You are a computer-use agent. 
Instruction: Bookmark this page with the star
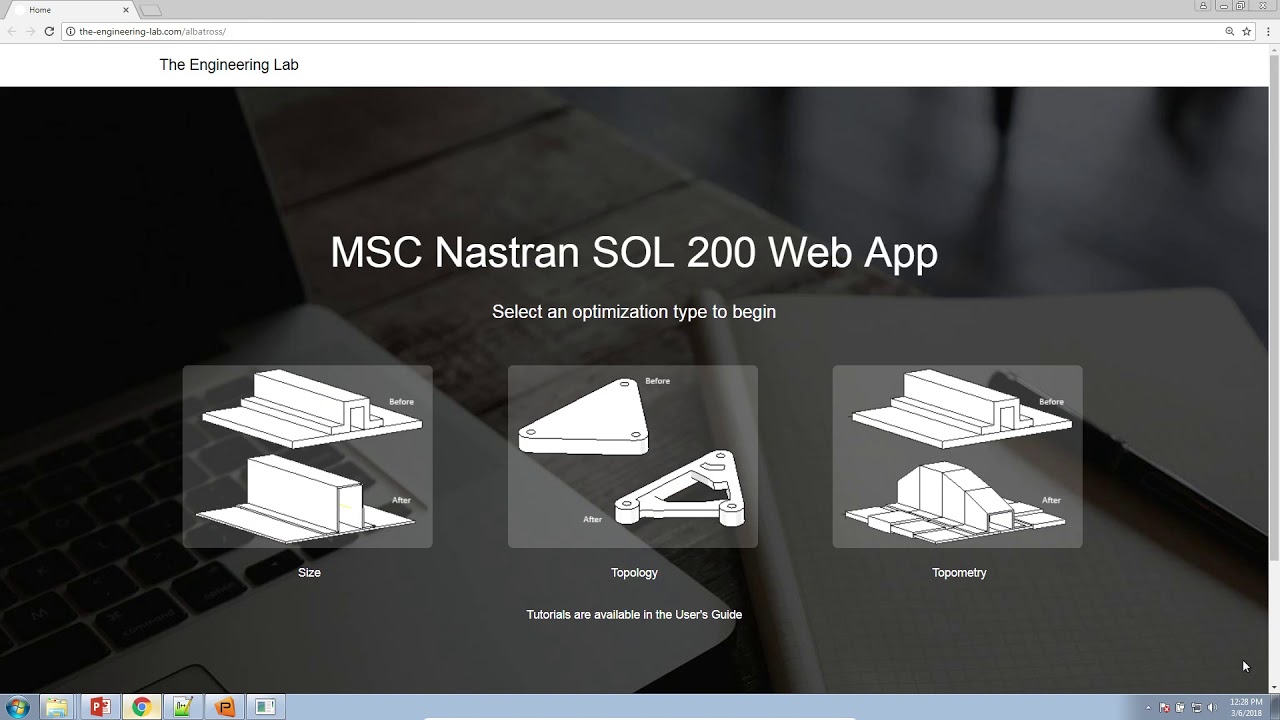(1247, 31)
